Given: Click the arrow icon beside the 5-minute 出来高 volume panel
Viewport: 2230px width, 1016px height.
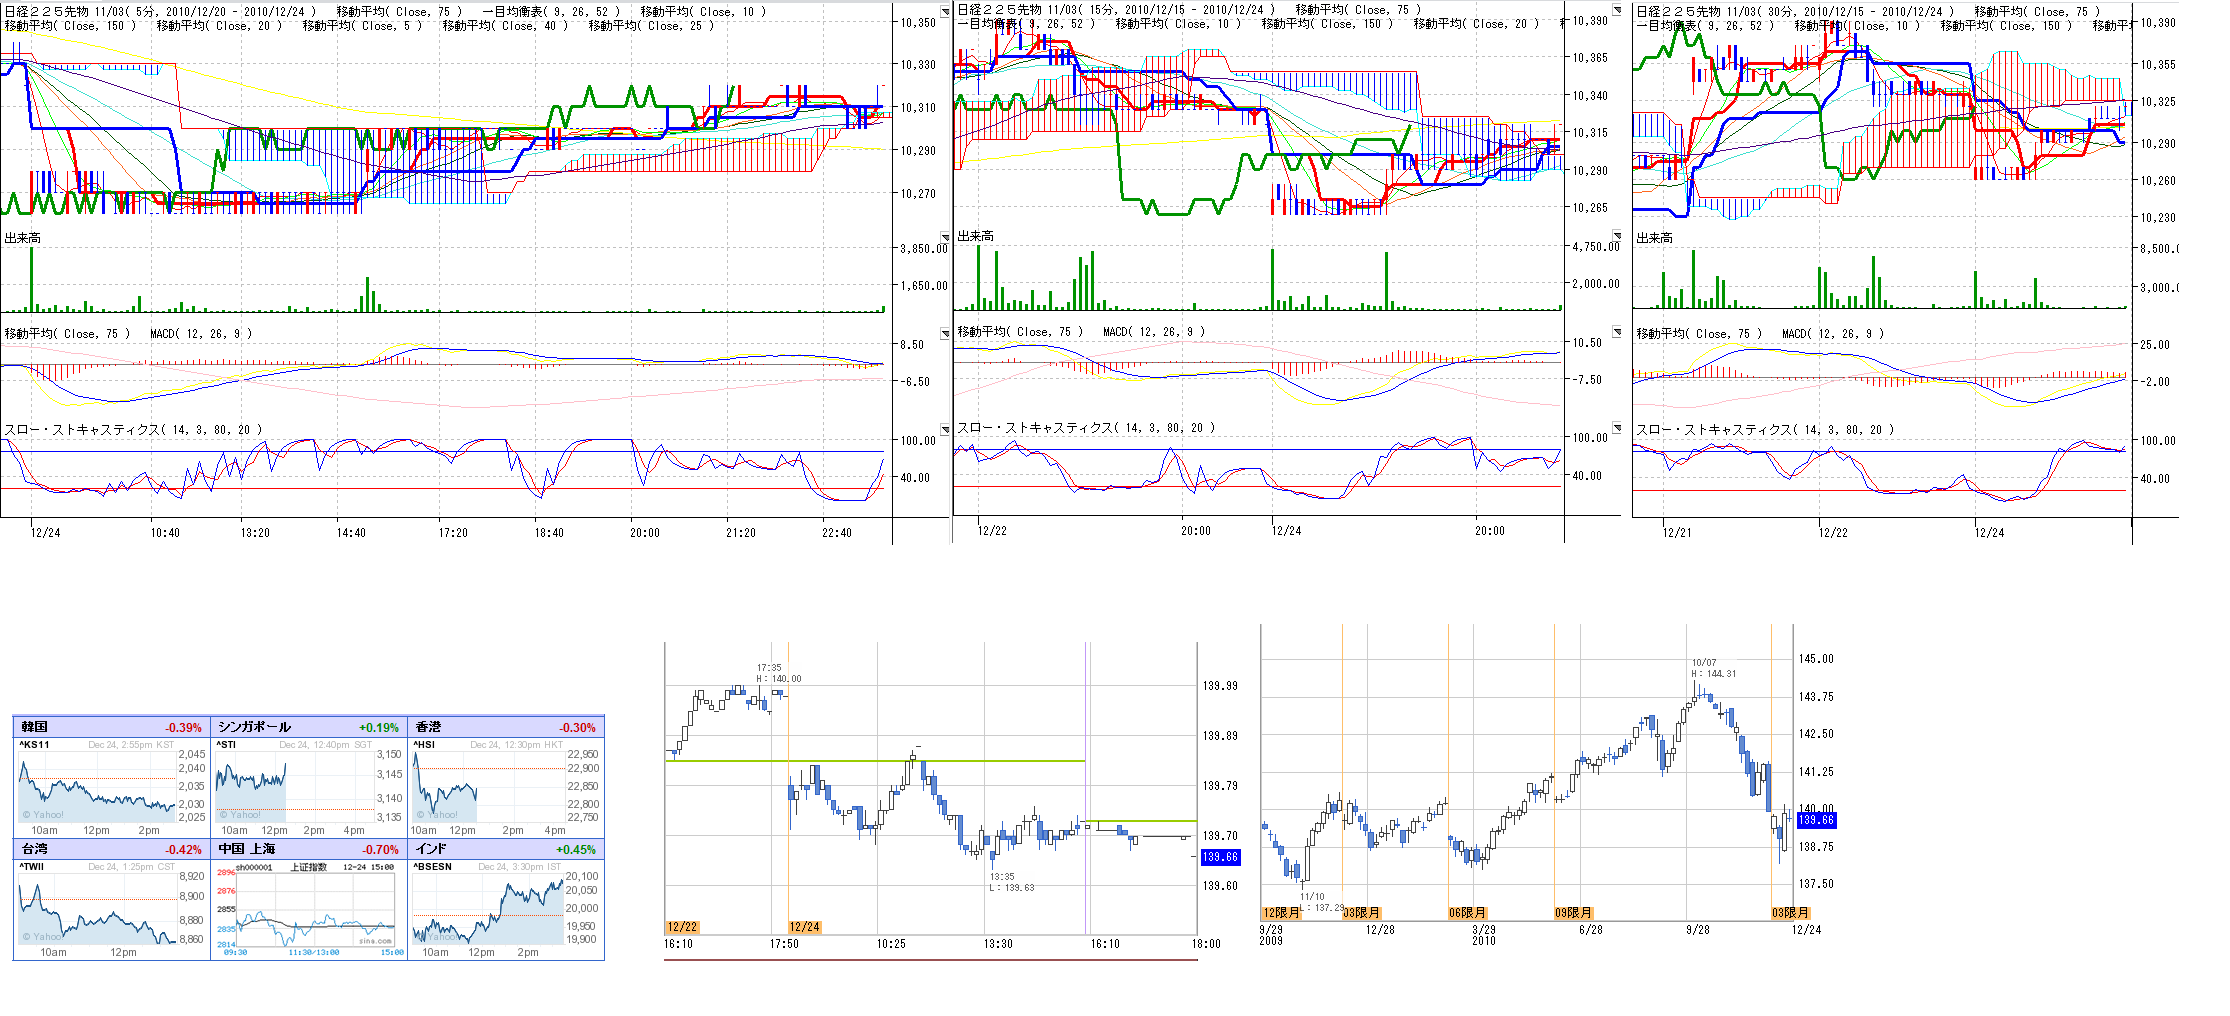Looking at the screenshot, I should (945, 237).
